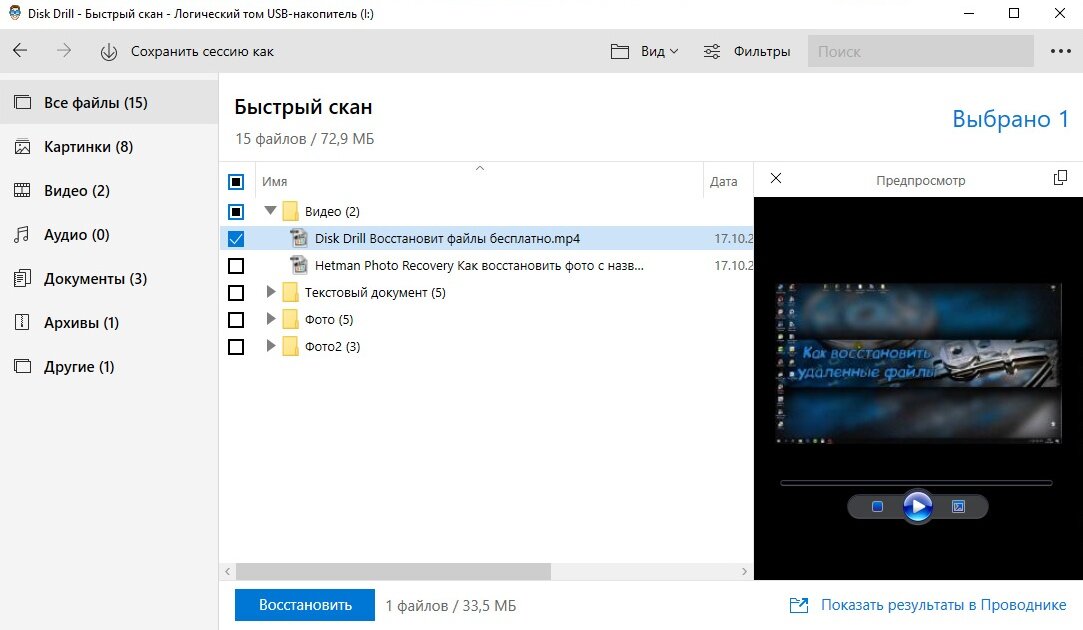Click the Видео film strip icon
This screenshot has height=630, width=1083.
[x=22, y=191]
